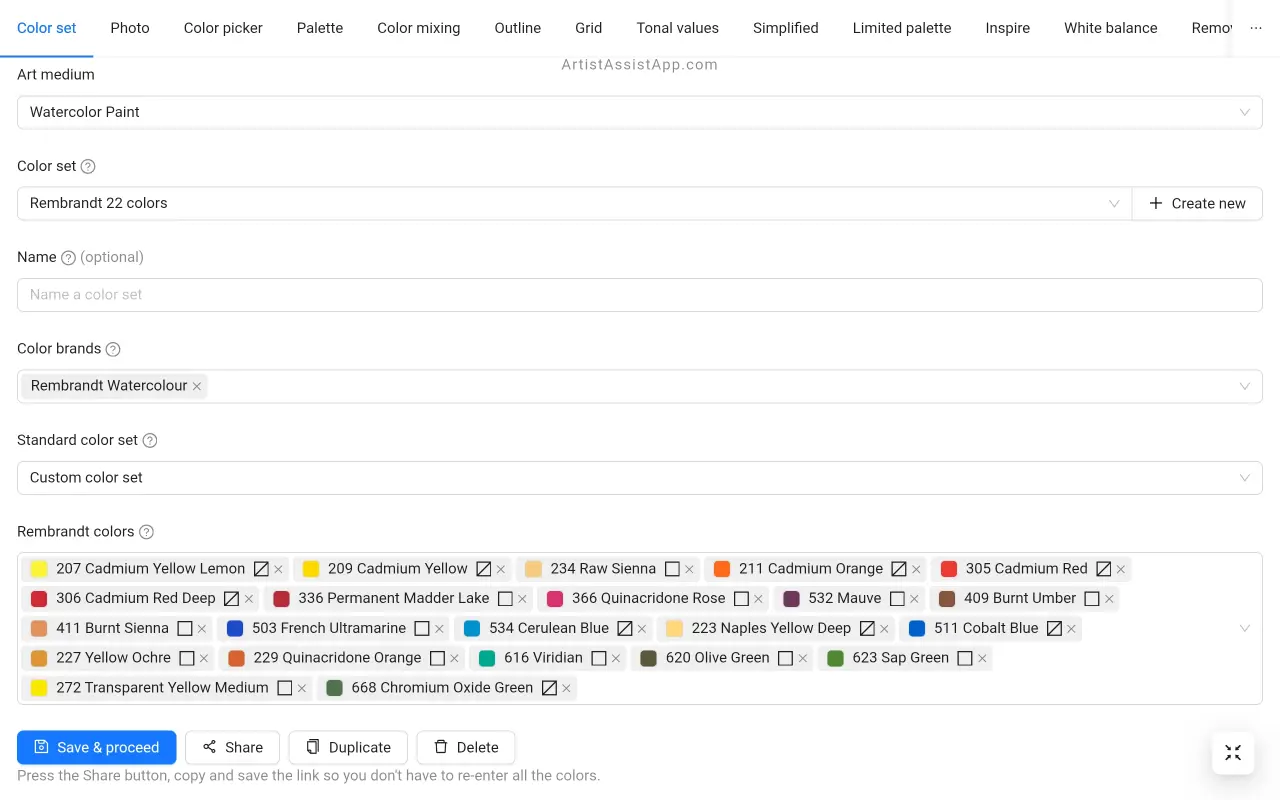This screenshot has width=1280, height=800.
Task: Expand the Rembrandt colors list arrow
Action: (x=1245, y=628)
